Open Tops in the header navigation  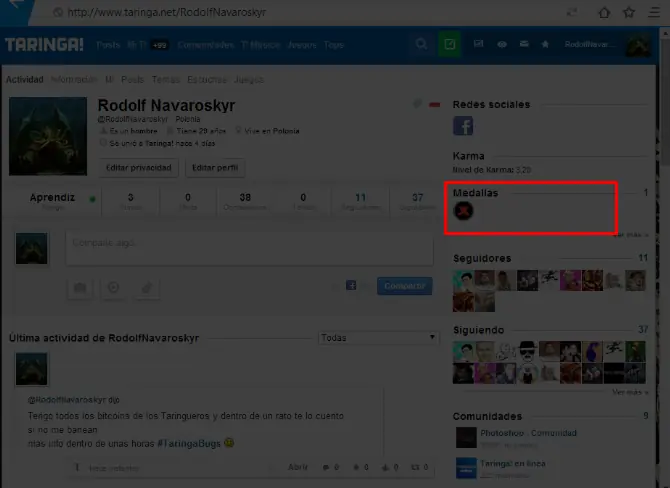(334, 45)
